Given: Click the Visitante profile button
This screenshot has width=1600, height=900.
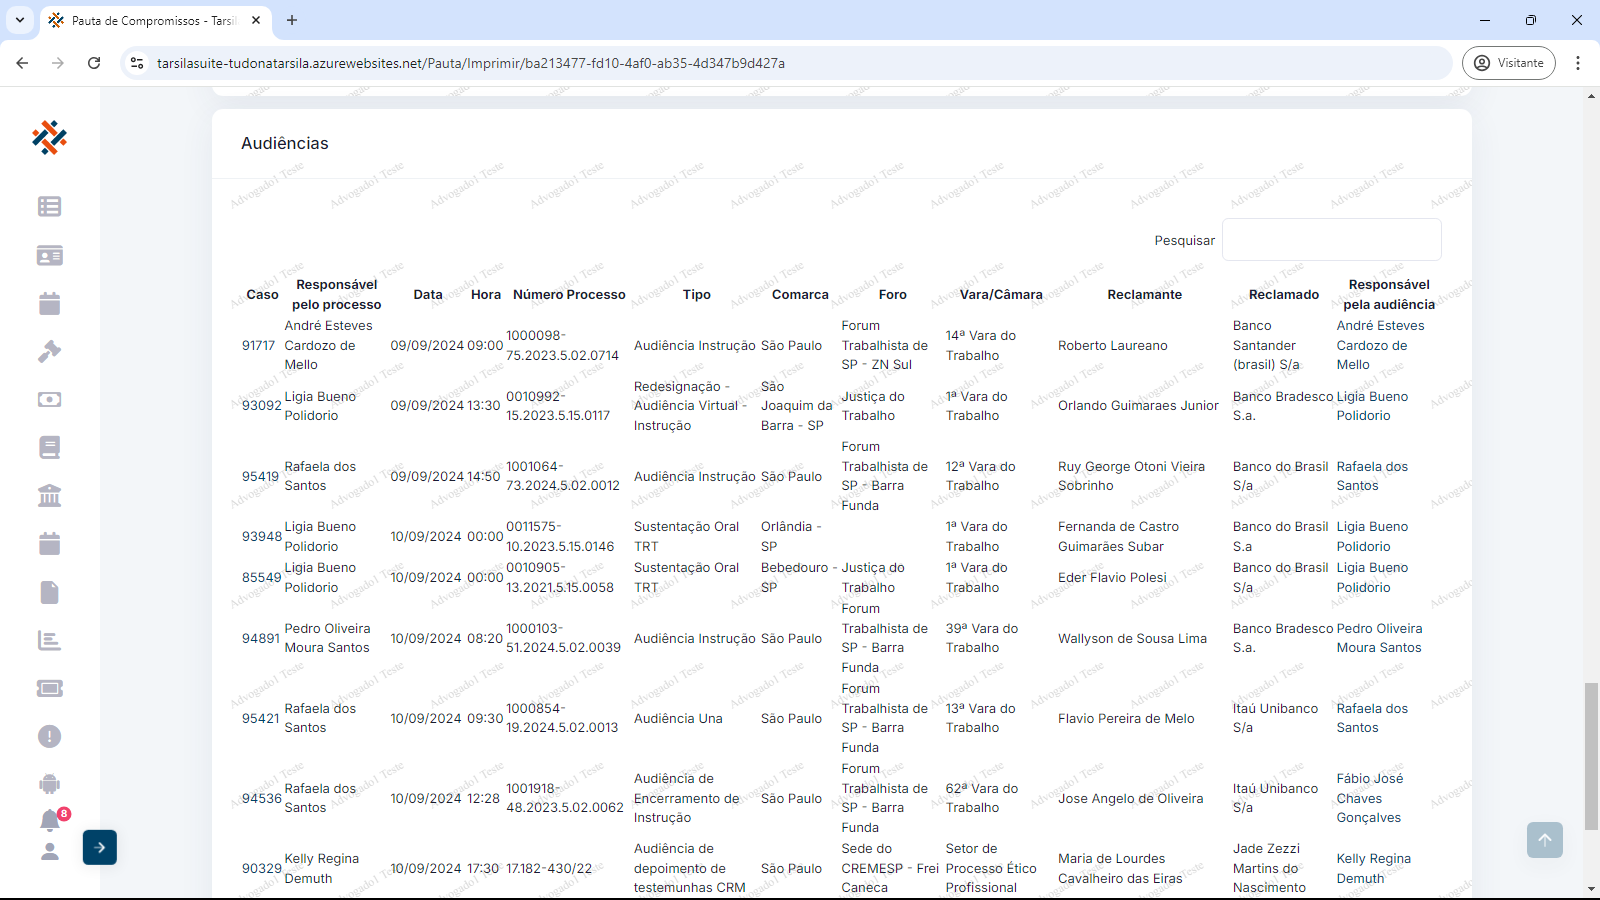Looking at the screenshot, I should coord(1508,63).
